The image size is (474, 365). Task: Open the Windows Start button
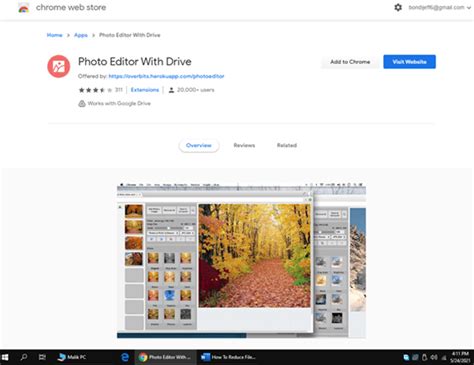point(5,357)
